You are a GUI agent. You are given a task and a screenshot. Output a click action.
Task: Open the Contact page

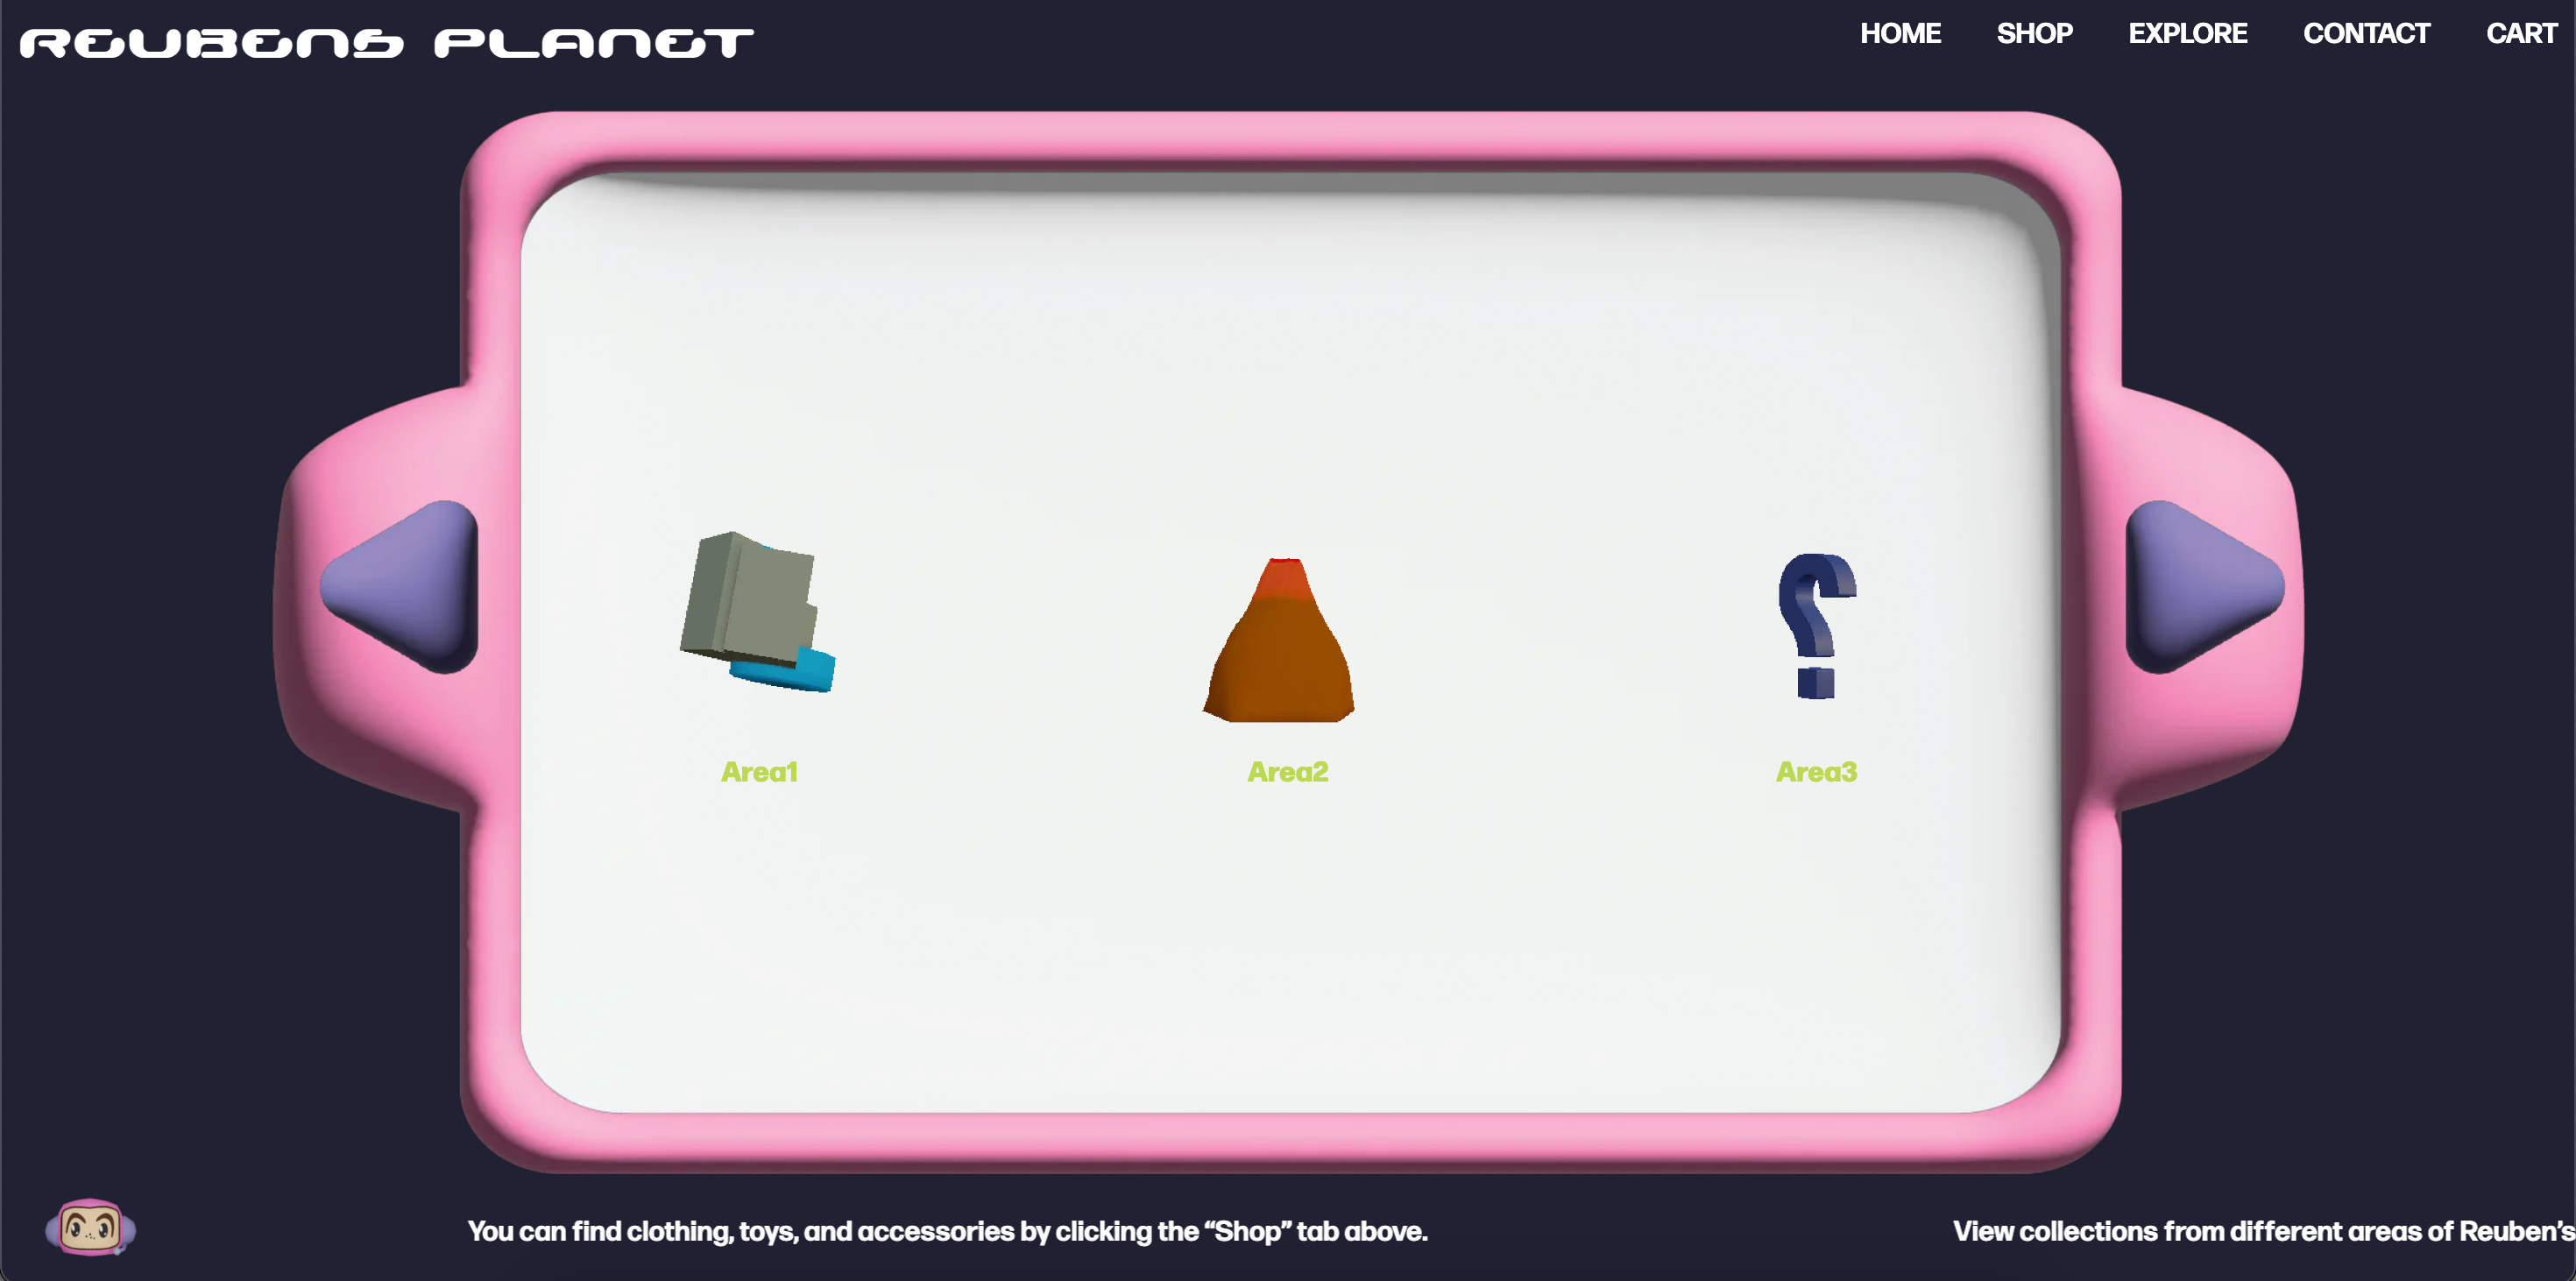(x=2366, y=34)
